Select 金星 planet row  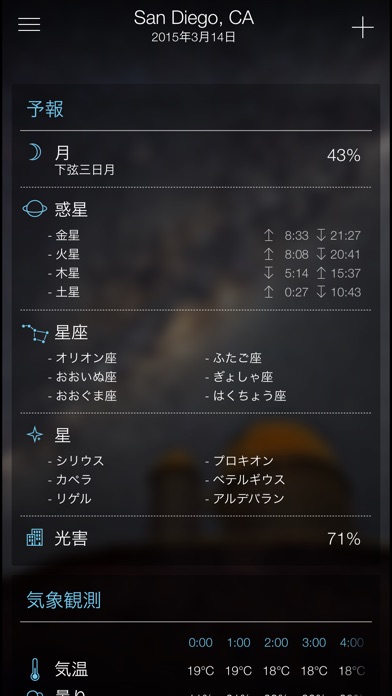(x=204, y=235)
